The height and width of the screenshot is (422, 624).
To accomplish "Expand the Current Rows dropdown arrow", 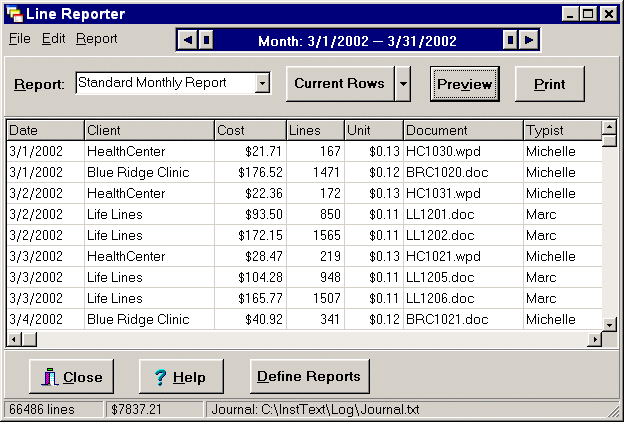I will (403, 84).
